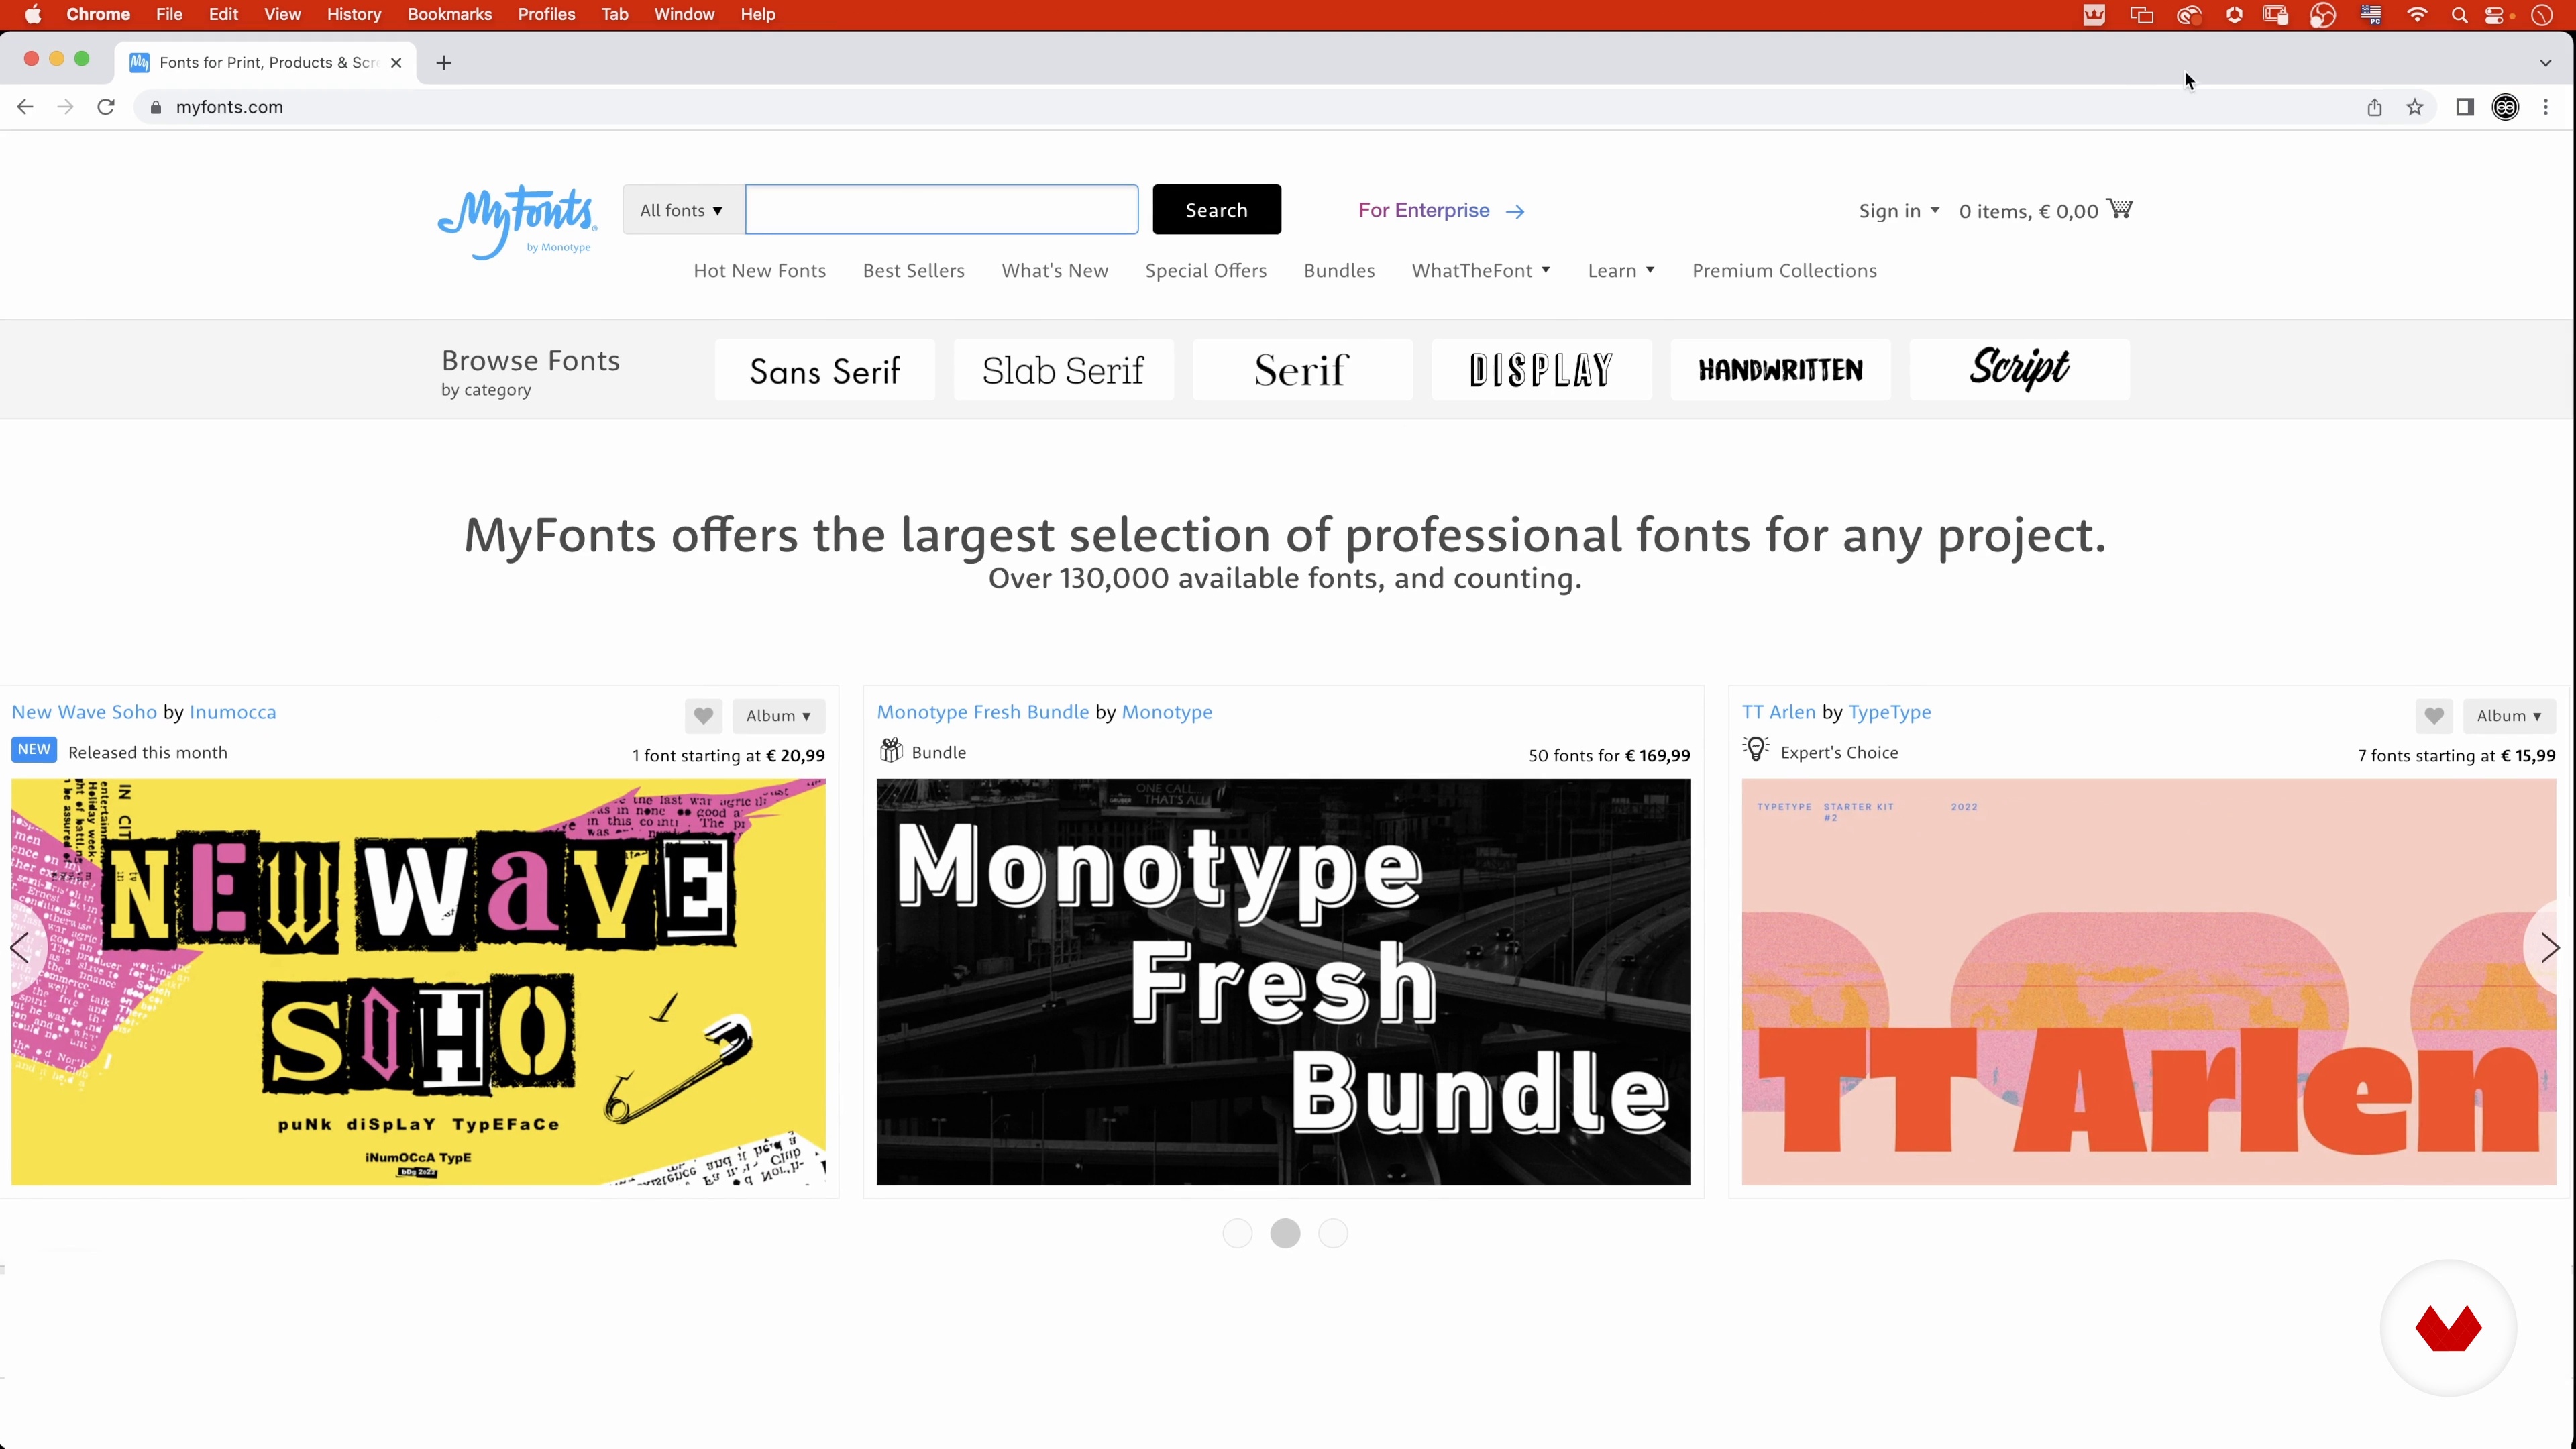Open Album dropdown for TT Arlen

[x=2509, y=716]
